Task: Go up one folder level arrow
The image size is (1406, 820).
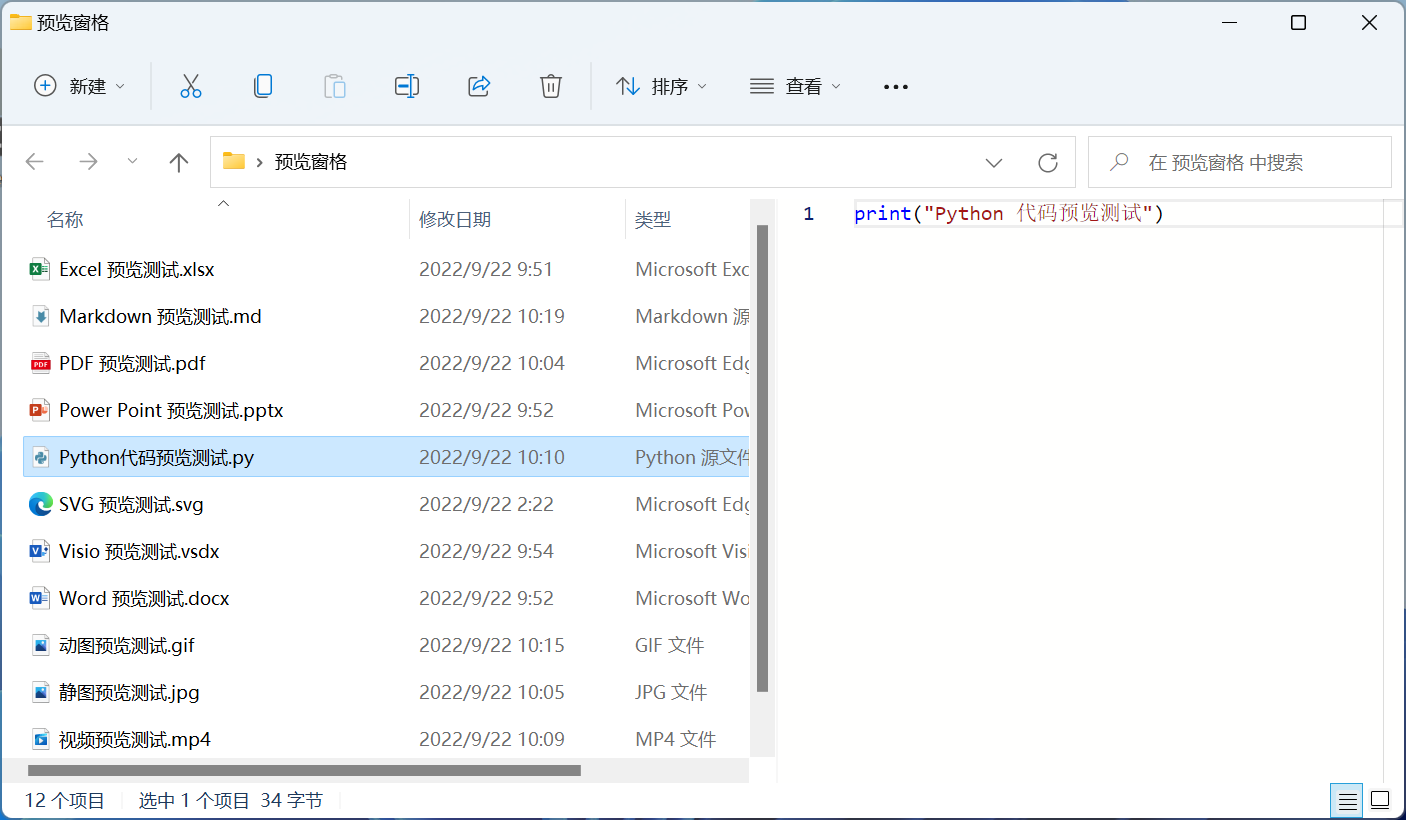Action: [179, 162]
